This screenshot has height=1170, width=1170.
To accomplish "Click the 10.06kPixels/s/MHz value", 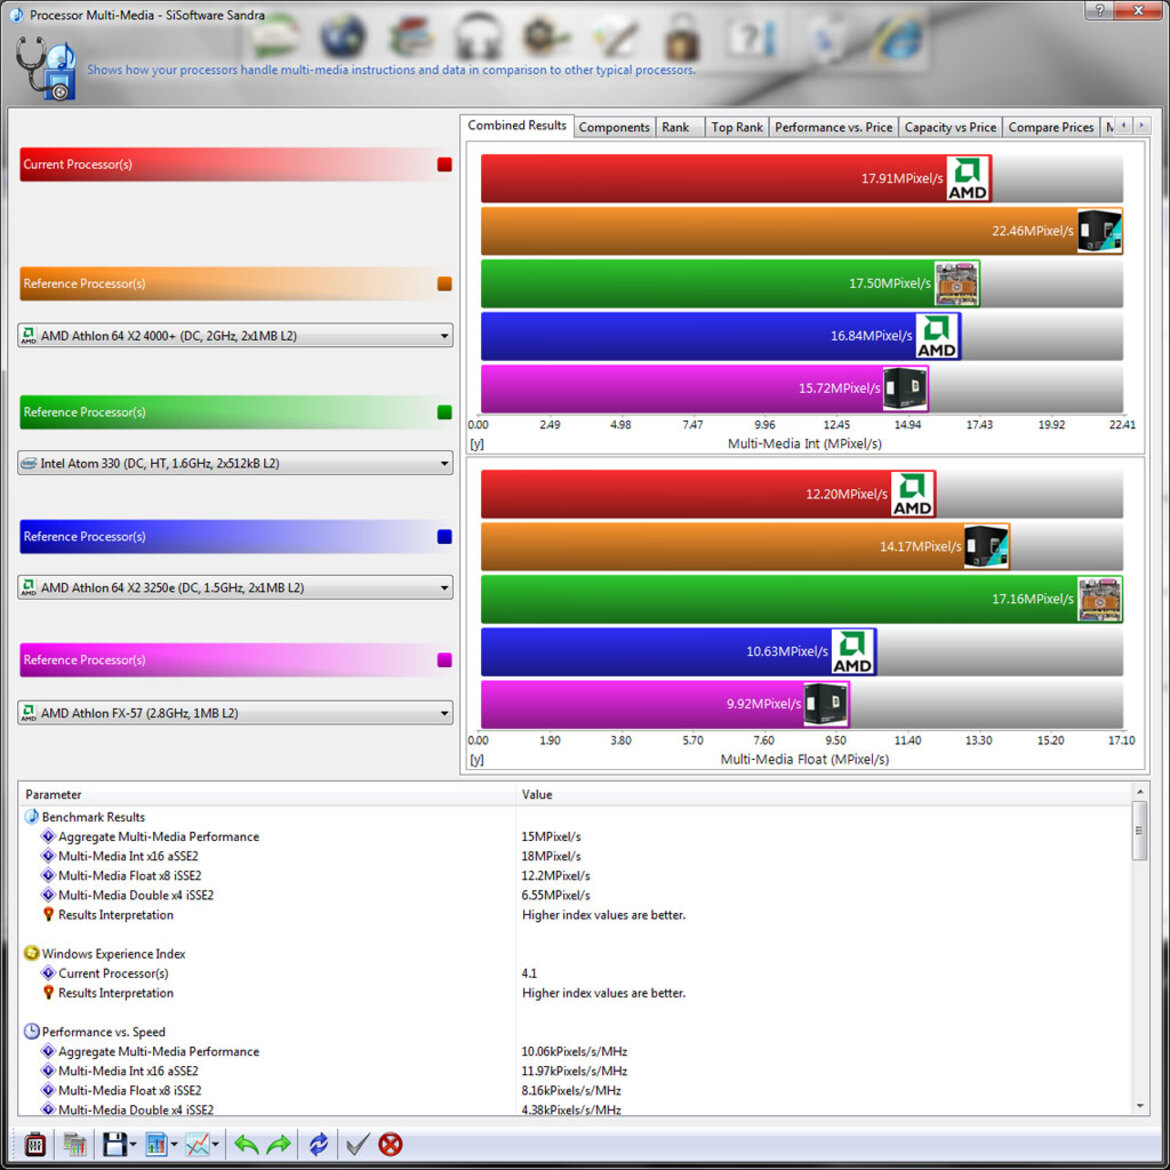I will pos(574,1051).
